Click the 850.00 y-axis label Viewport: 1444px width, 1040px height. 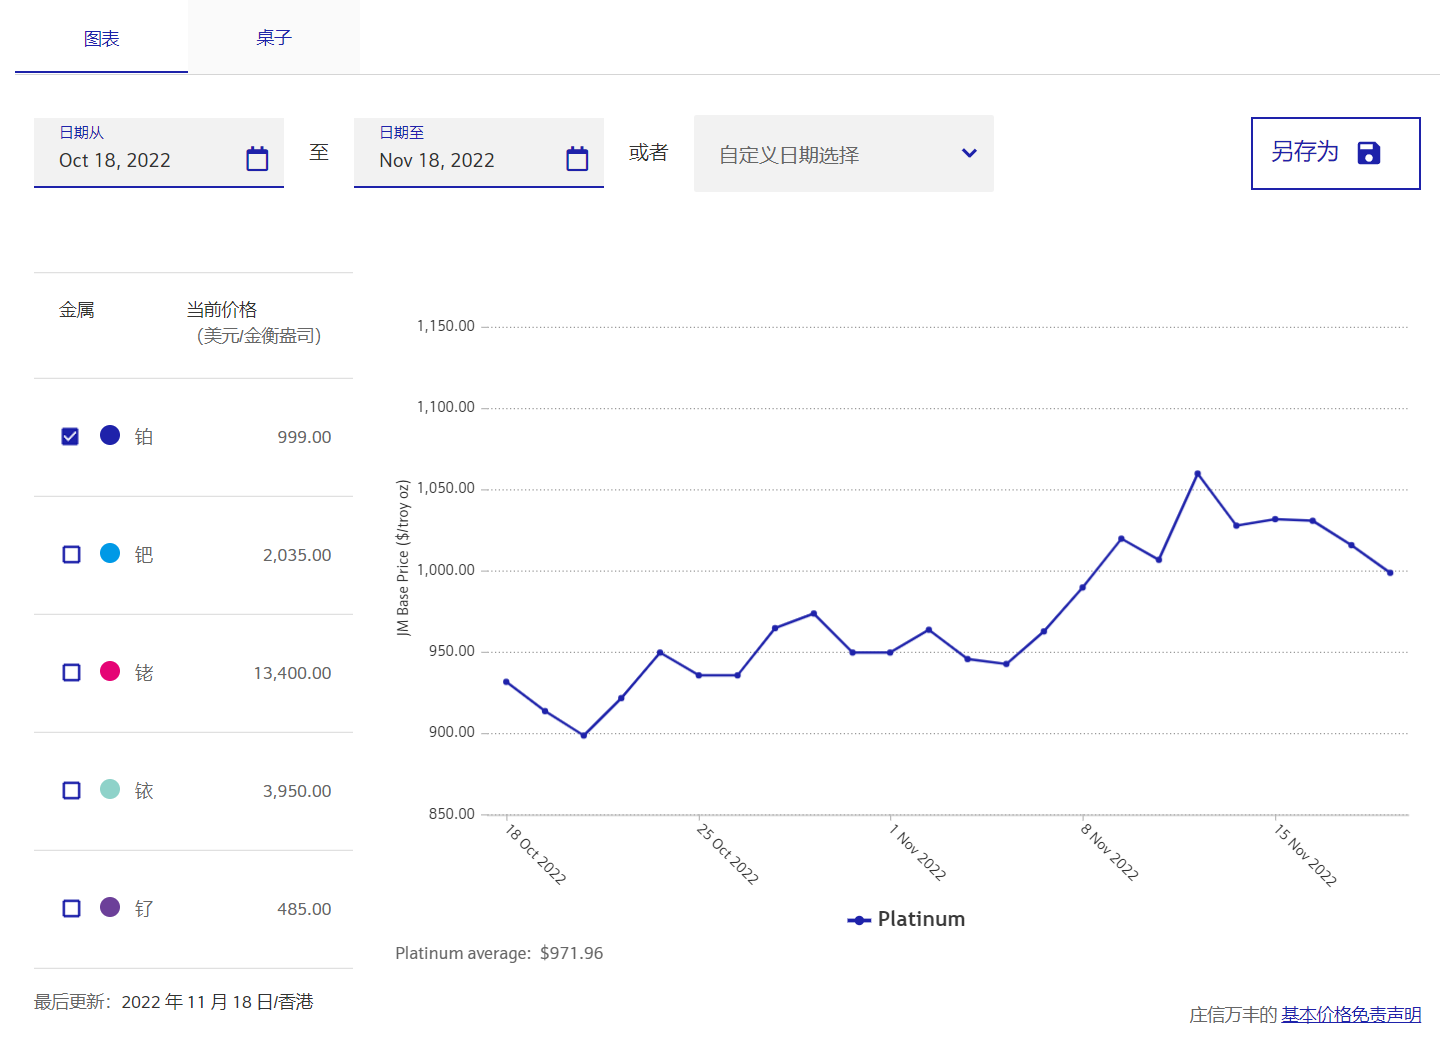452,814
